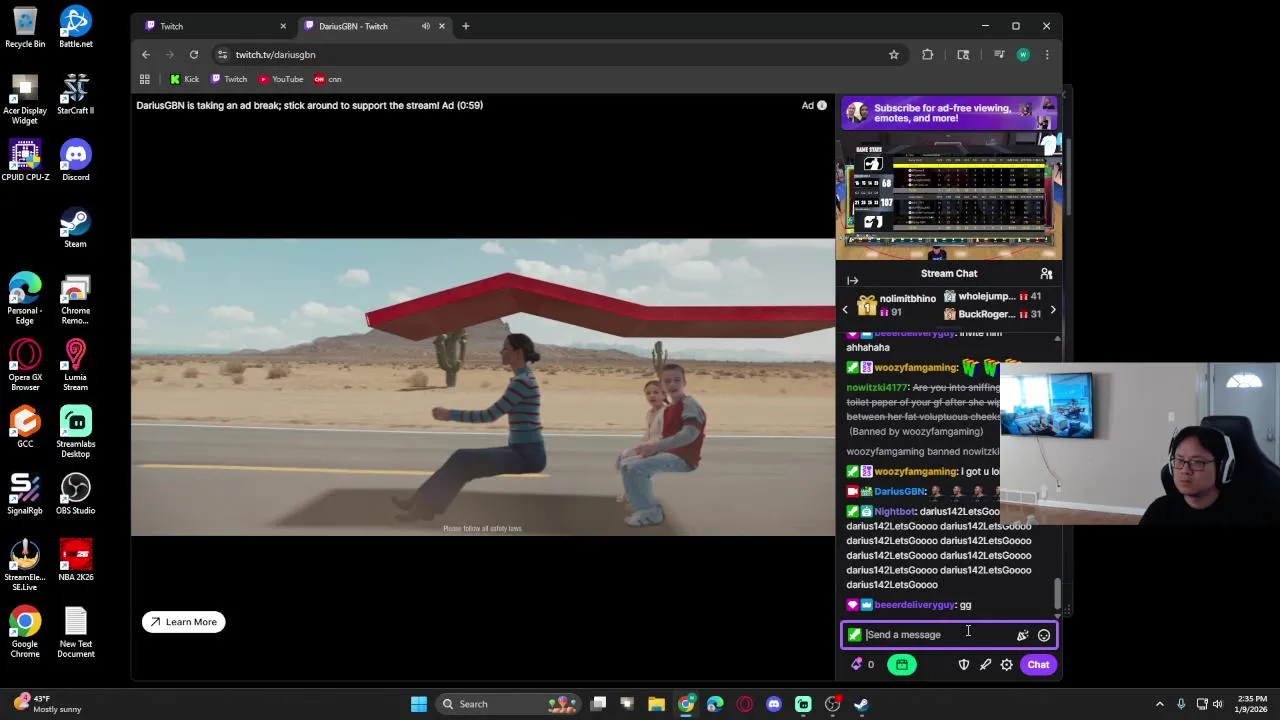Select Discord desktop shortcut
1280x720 pixels.
pos(76,161)
